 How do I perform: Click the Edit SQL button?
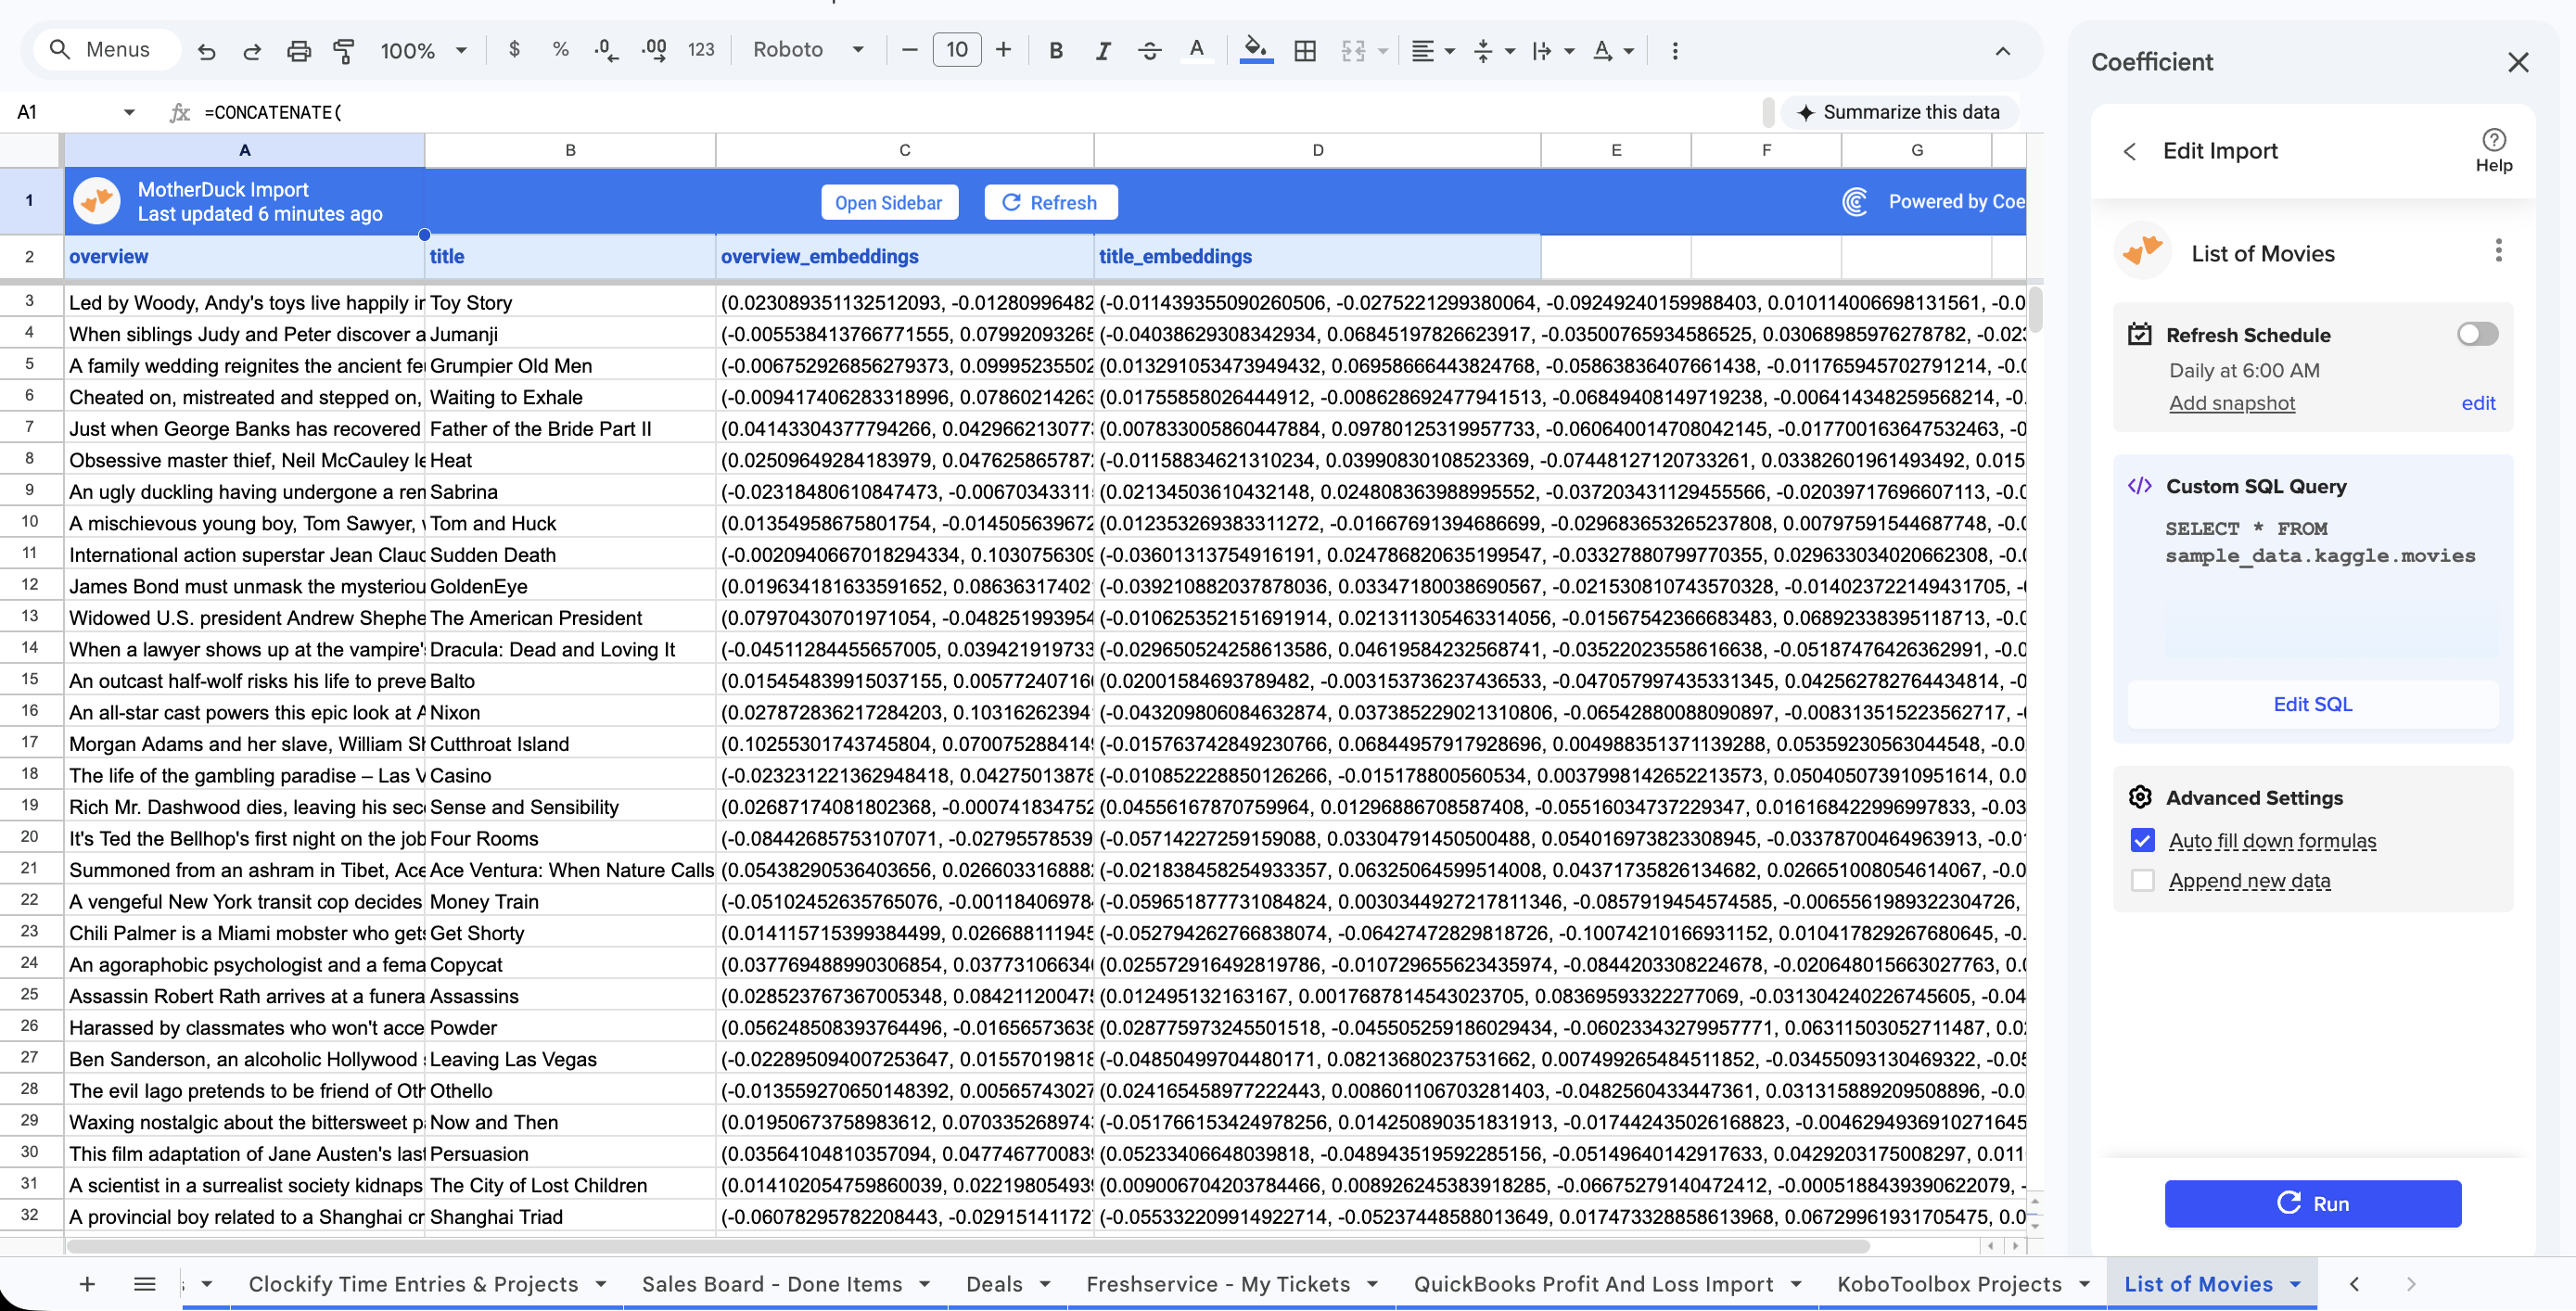coord(2312,704)
